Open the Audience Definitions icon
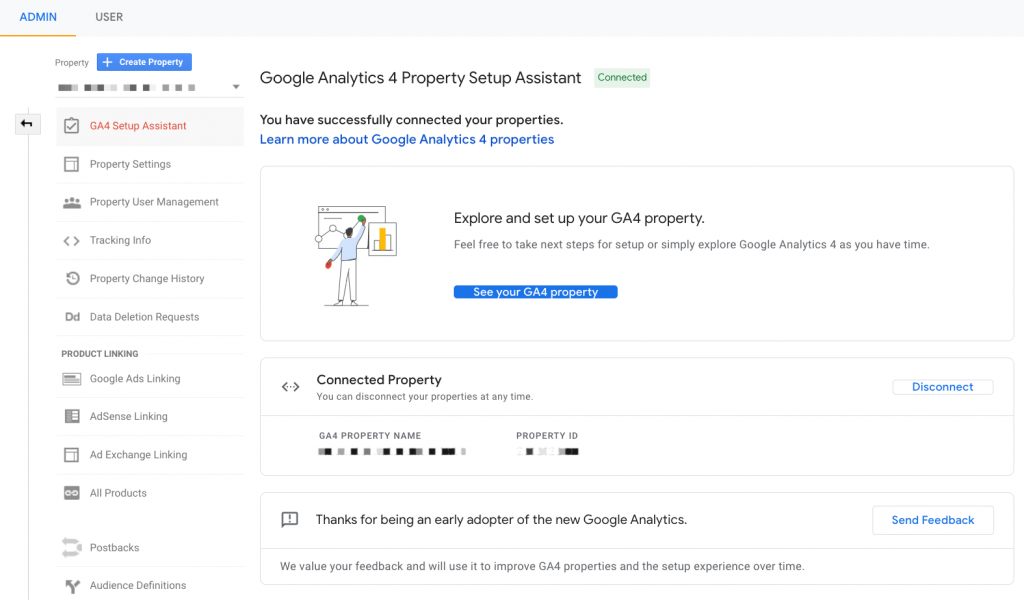The image size is (1024, 600). tap(72, 585)
